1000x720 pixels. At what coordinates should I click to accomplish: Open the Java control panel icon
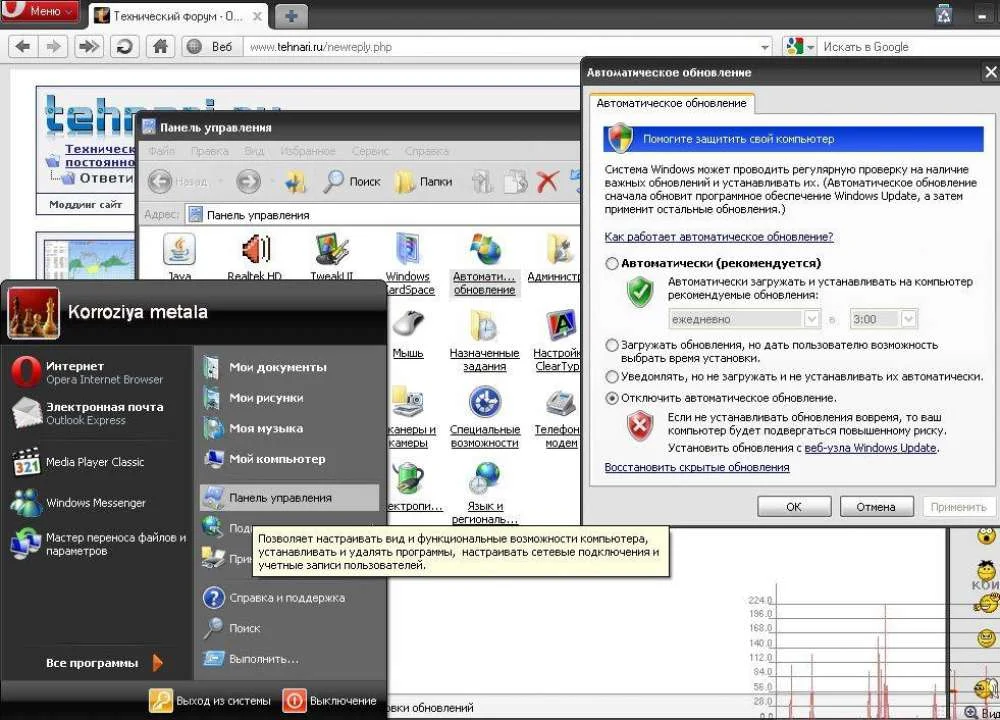pyautogui.click(x=179, y=257)
